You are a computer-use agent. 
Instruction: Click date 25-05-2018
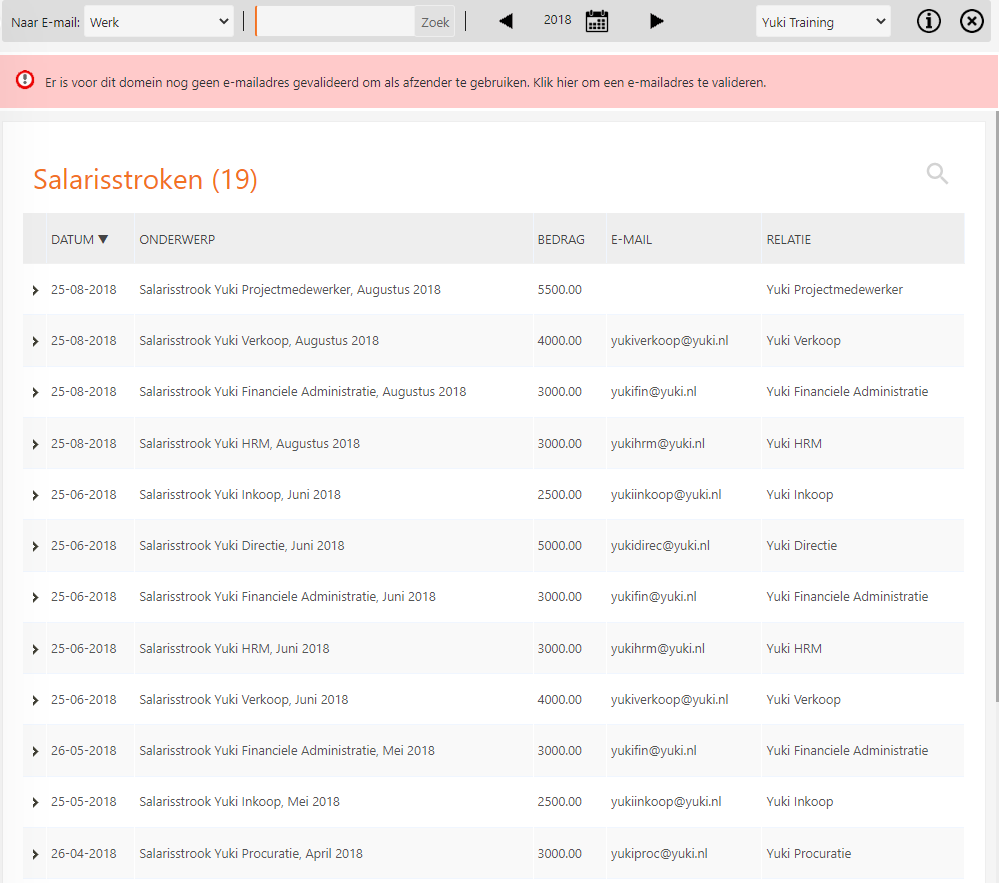coord(83,801)
